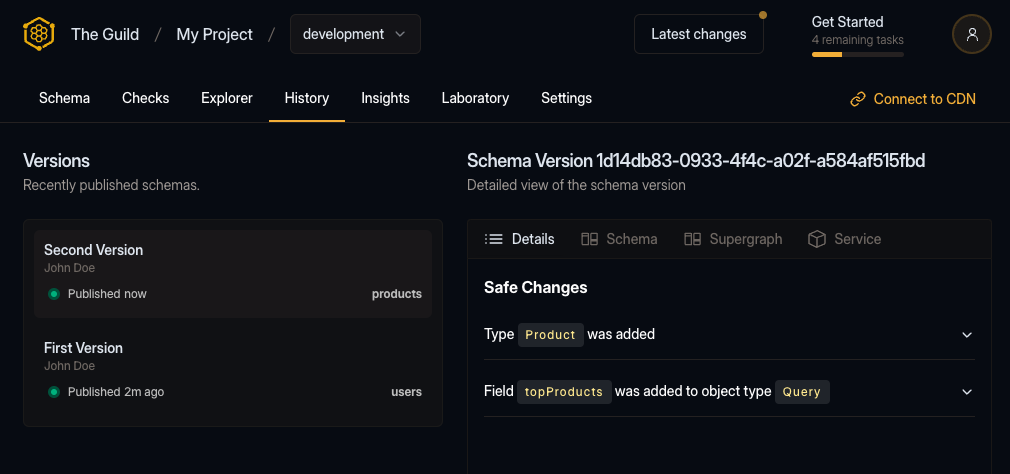Open the user profile avatar icon
The image size is (1010, 474).
(971, 34)
